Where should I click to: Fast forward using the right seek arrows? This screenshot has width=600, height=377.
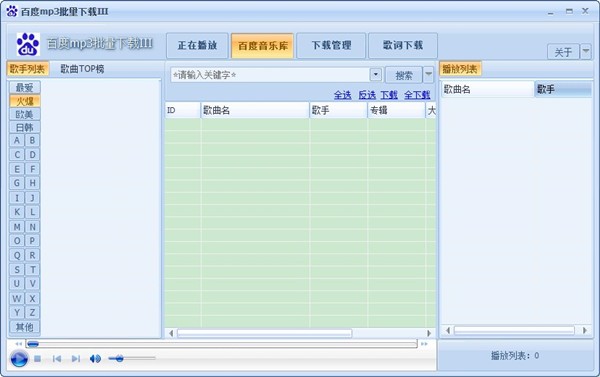click(424, 344)
